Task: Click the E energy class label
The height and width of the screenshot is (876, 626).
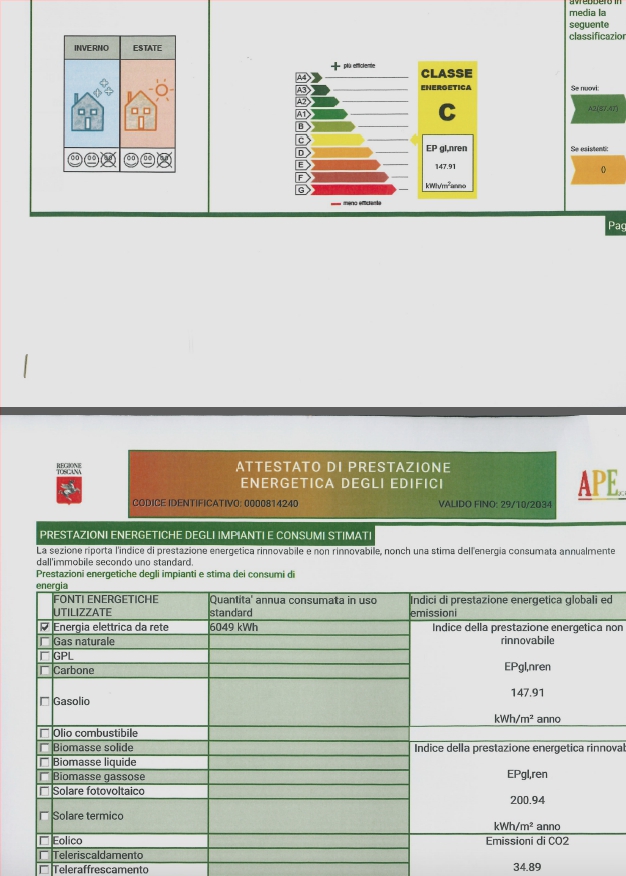Action: 302,165
